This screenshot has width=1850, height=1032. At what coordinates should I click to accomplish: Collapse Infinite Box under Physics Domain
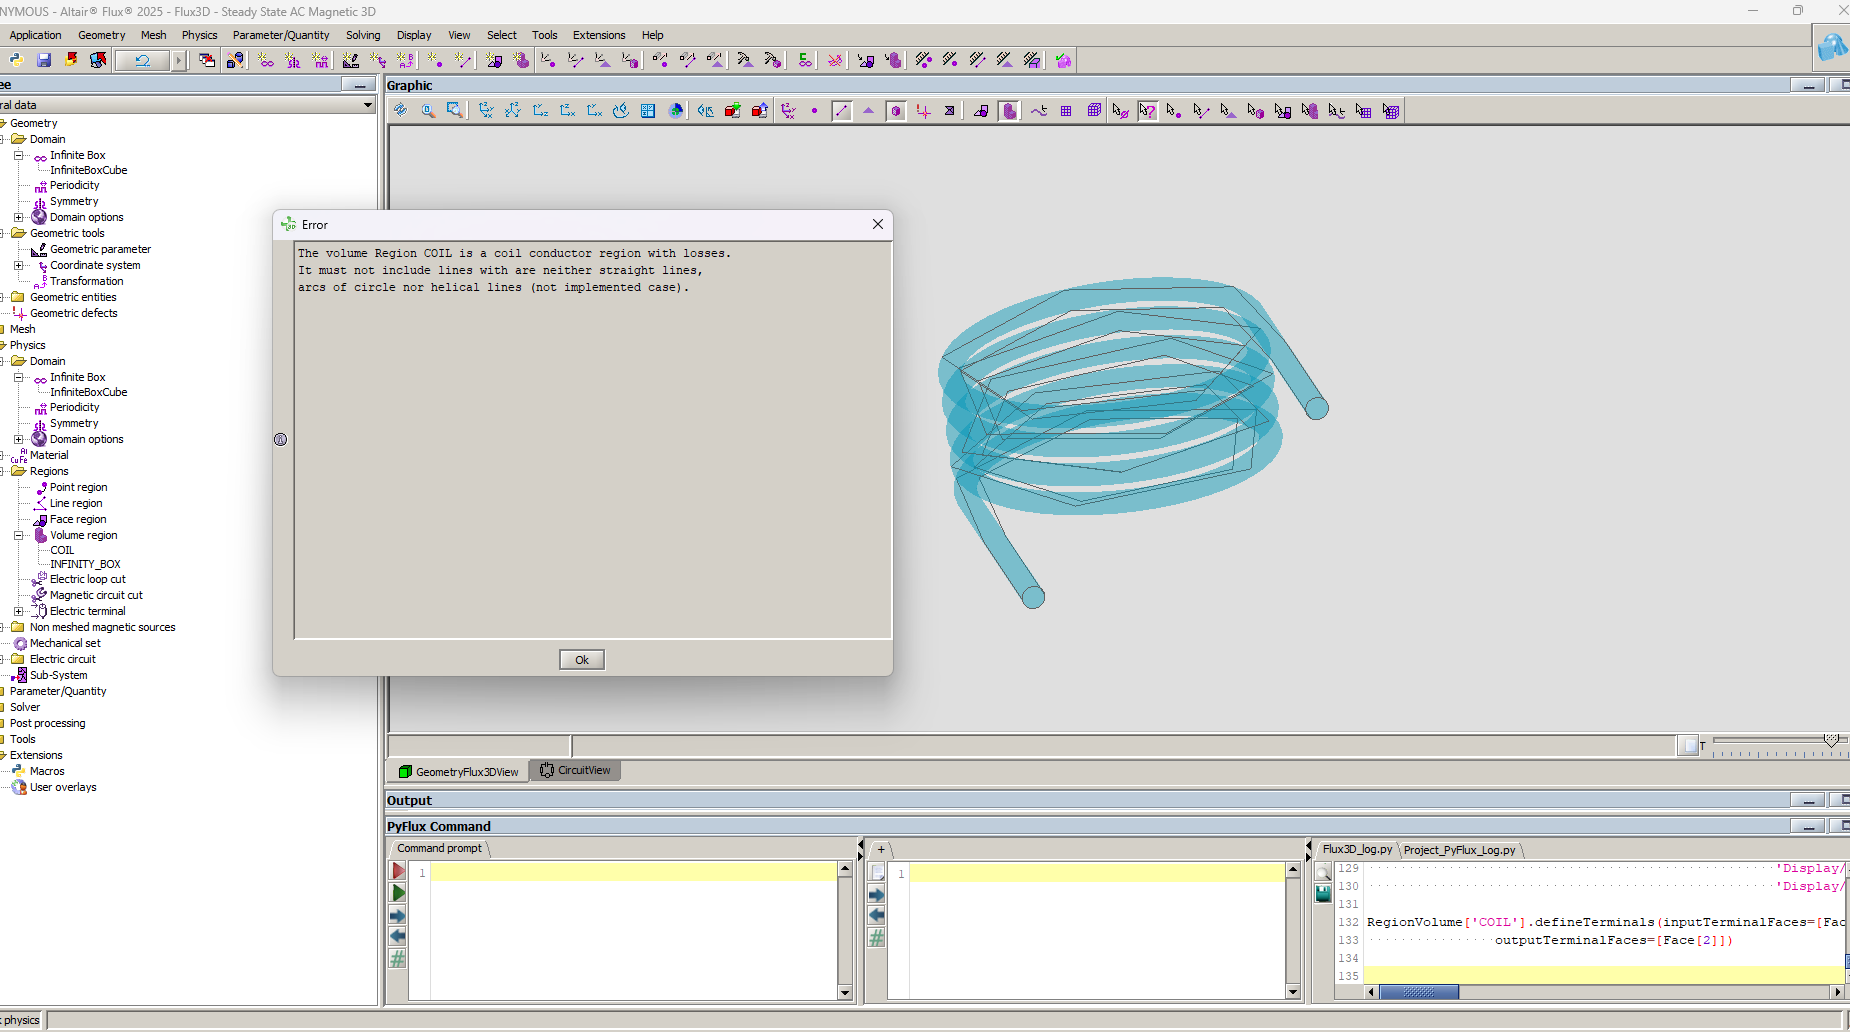(x=18, y=377)
